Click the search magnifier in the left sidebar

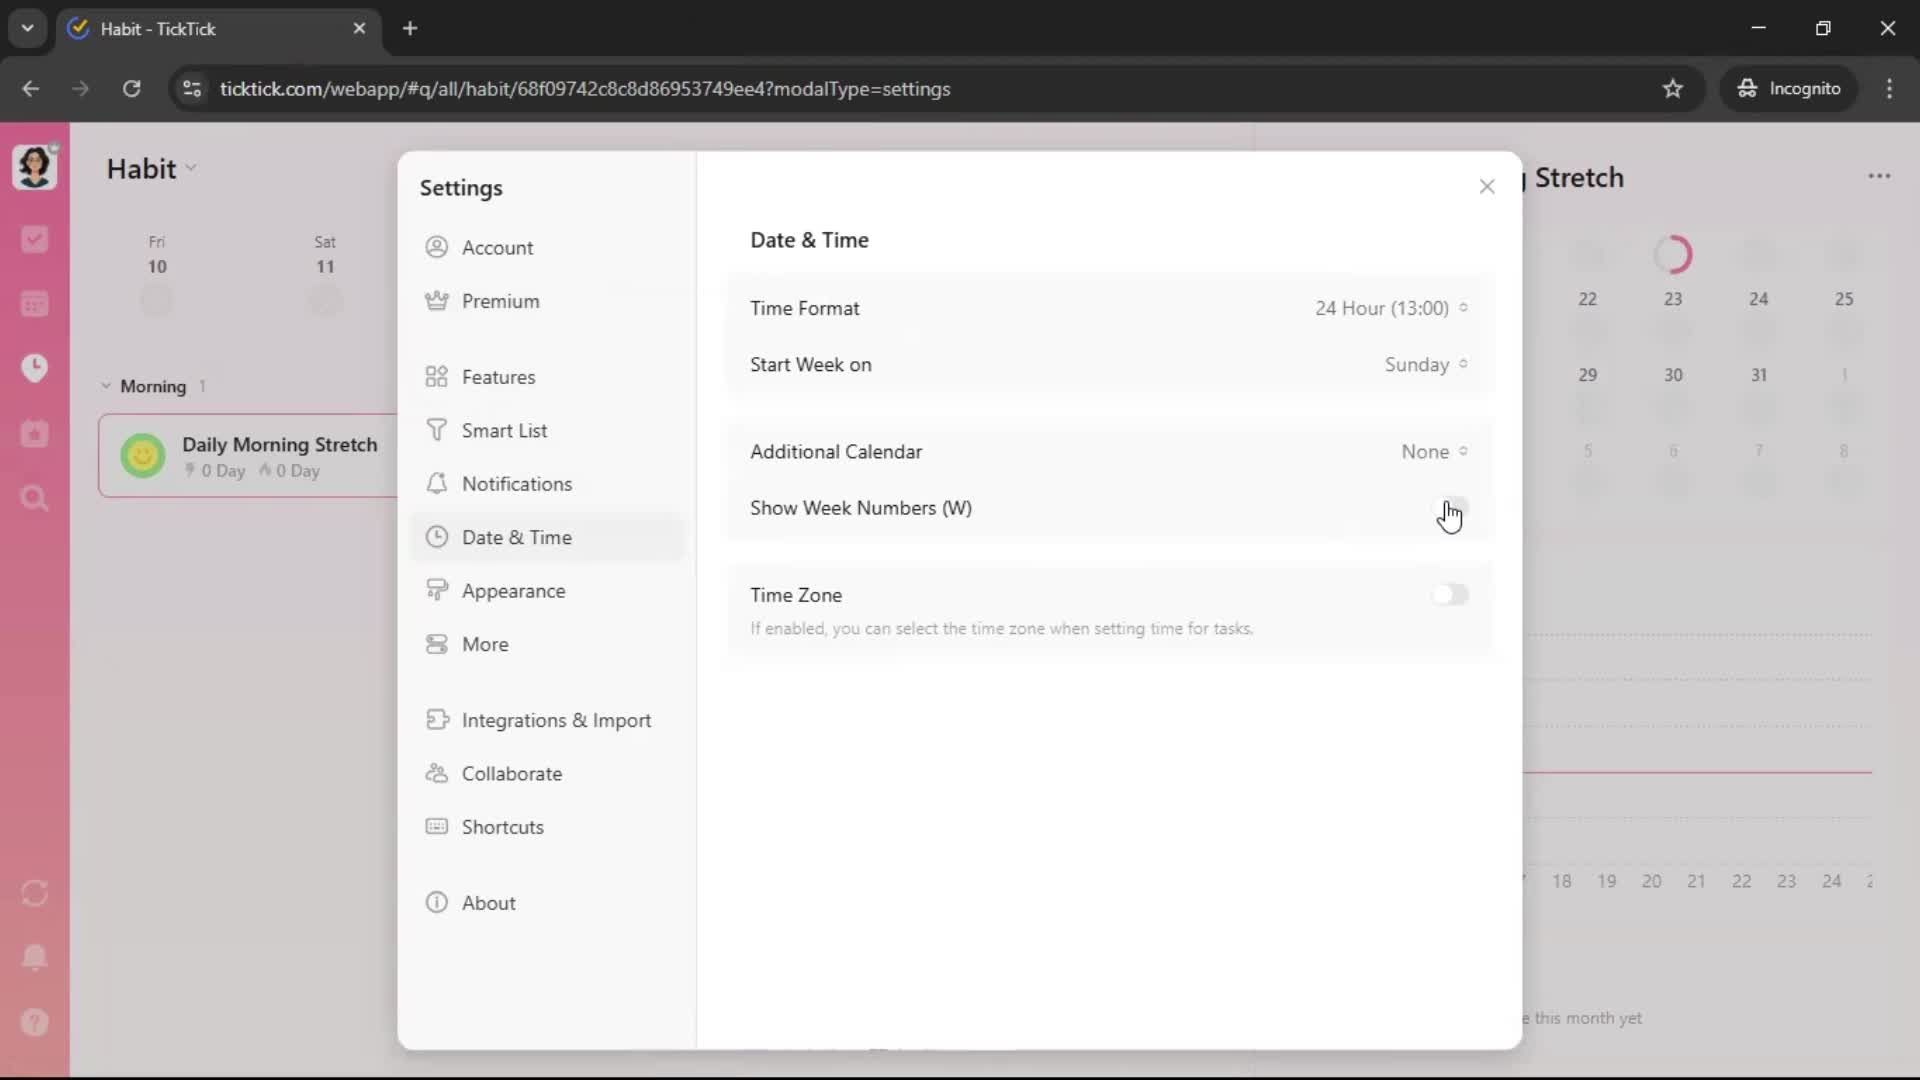[x=34, y=498]
